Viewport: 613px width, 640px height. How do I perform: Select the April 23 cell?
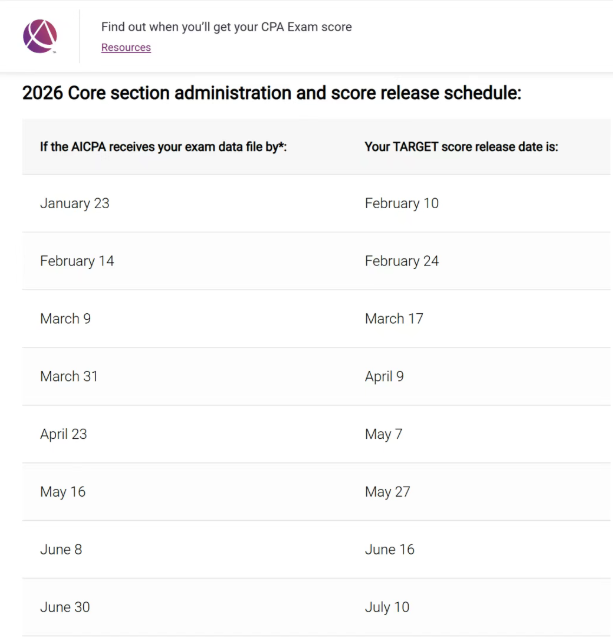[63, 434]
